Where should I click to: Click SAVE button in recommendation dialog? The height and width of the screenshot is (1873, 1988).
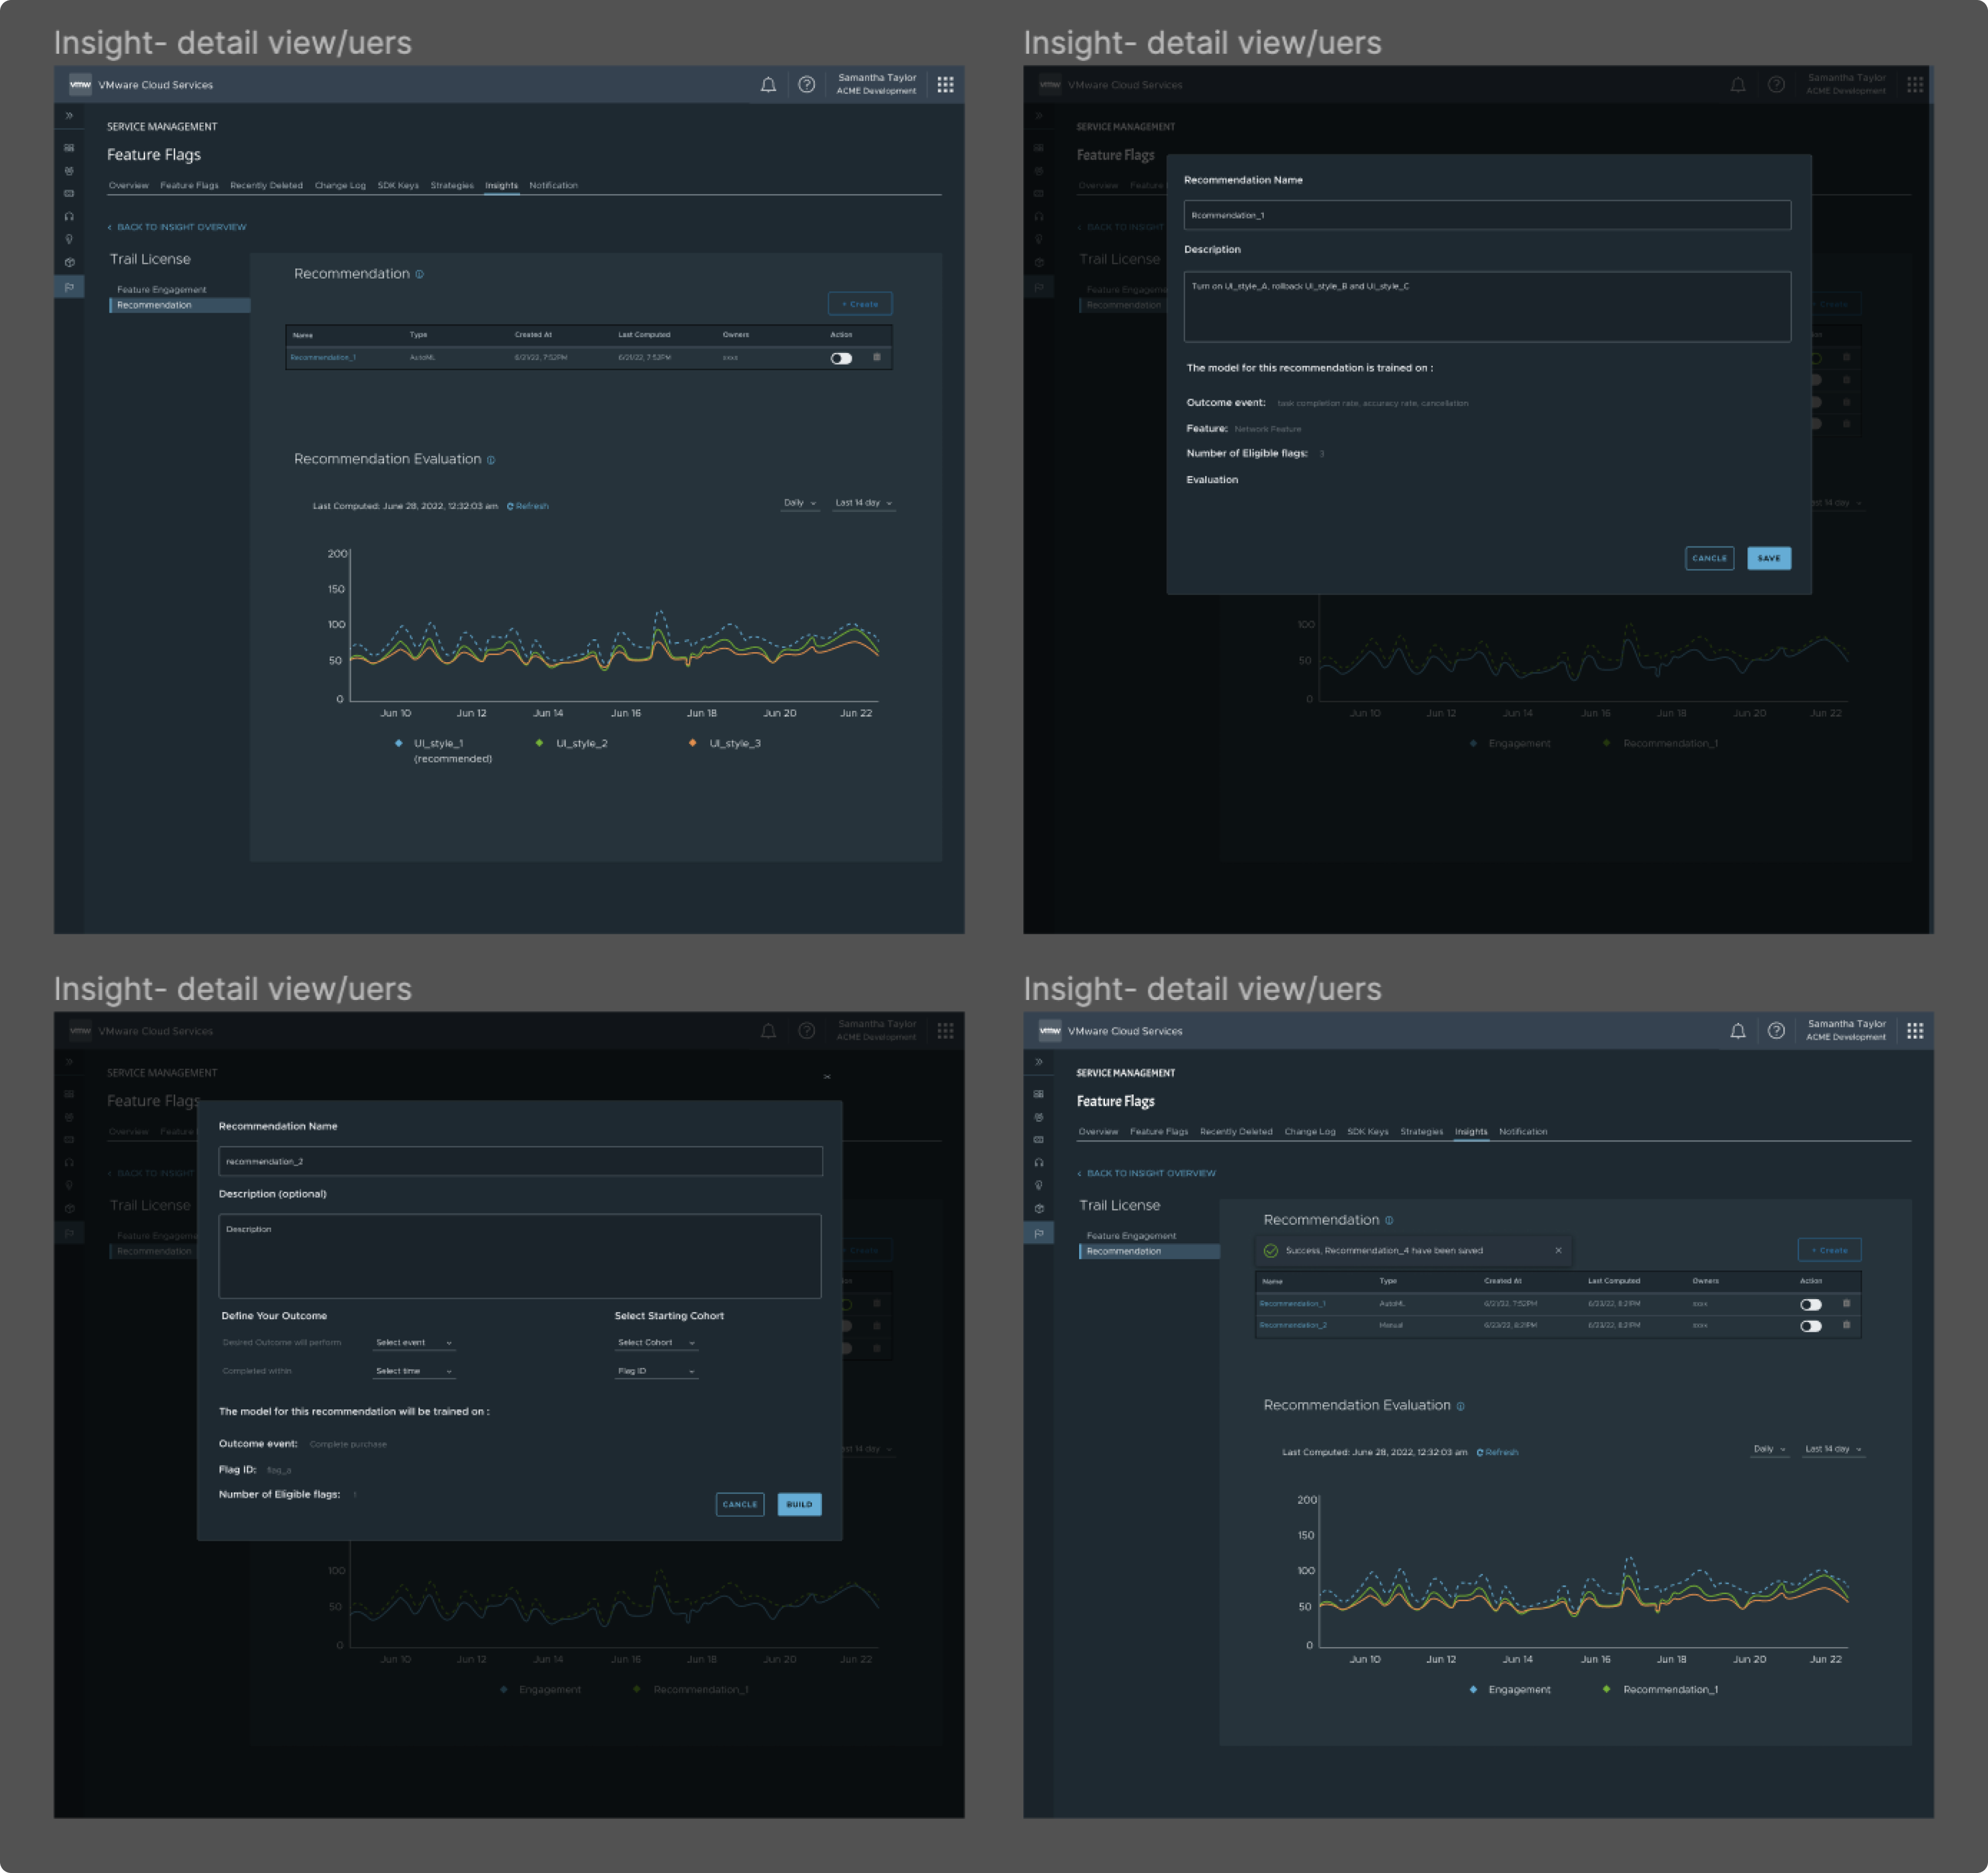coord(1769,558)
